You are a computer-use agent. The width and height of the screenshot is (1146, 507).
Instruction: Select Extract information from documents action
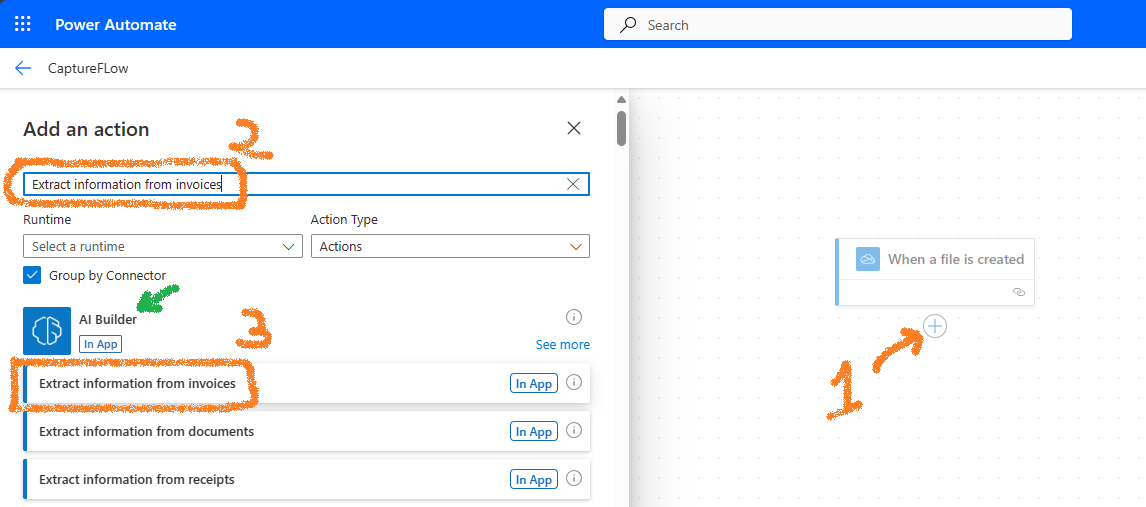click(307, 431)
